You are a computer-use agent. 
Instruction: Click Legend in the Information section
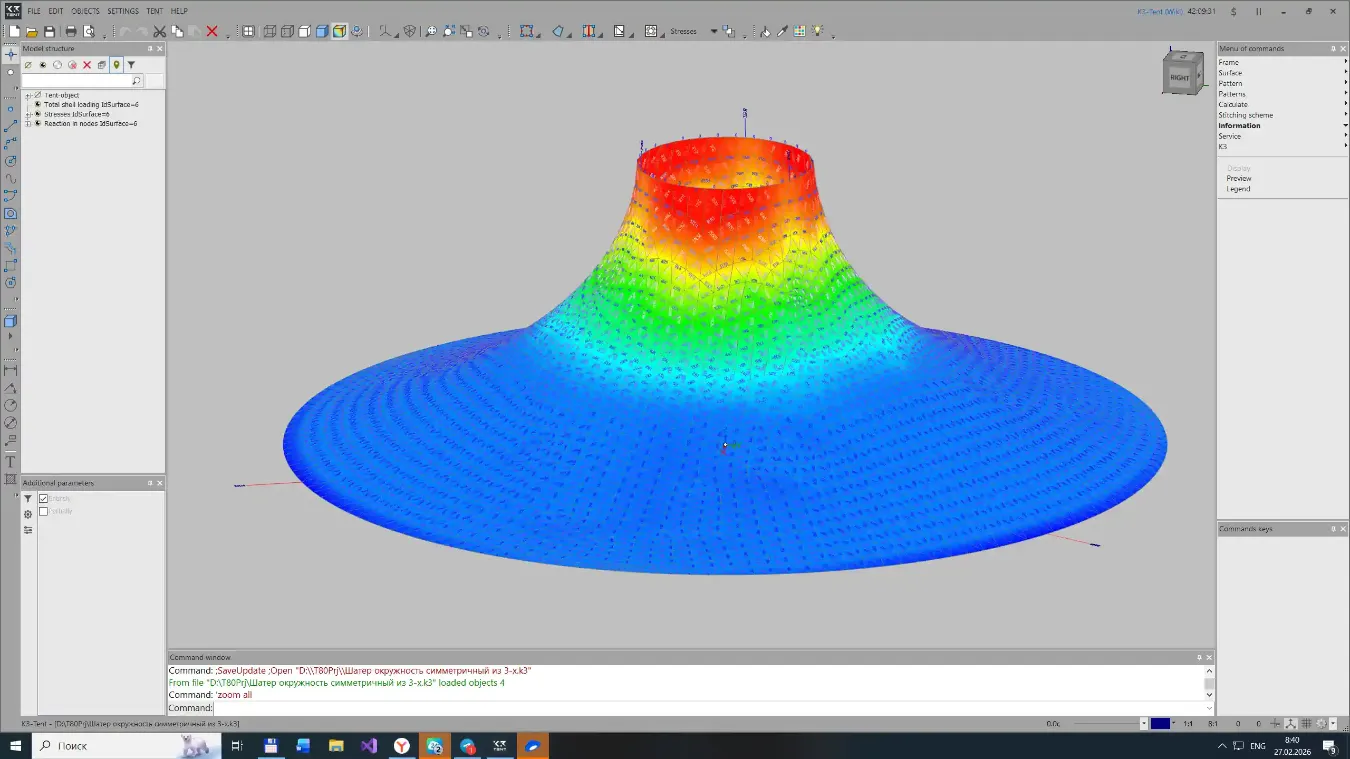click(x=1238, y=189)
